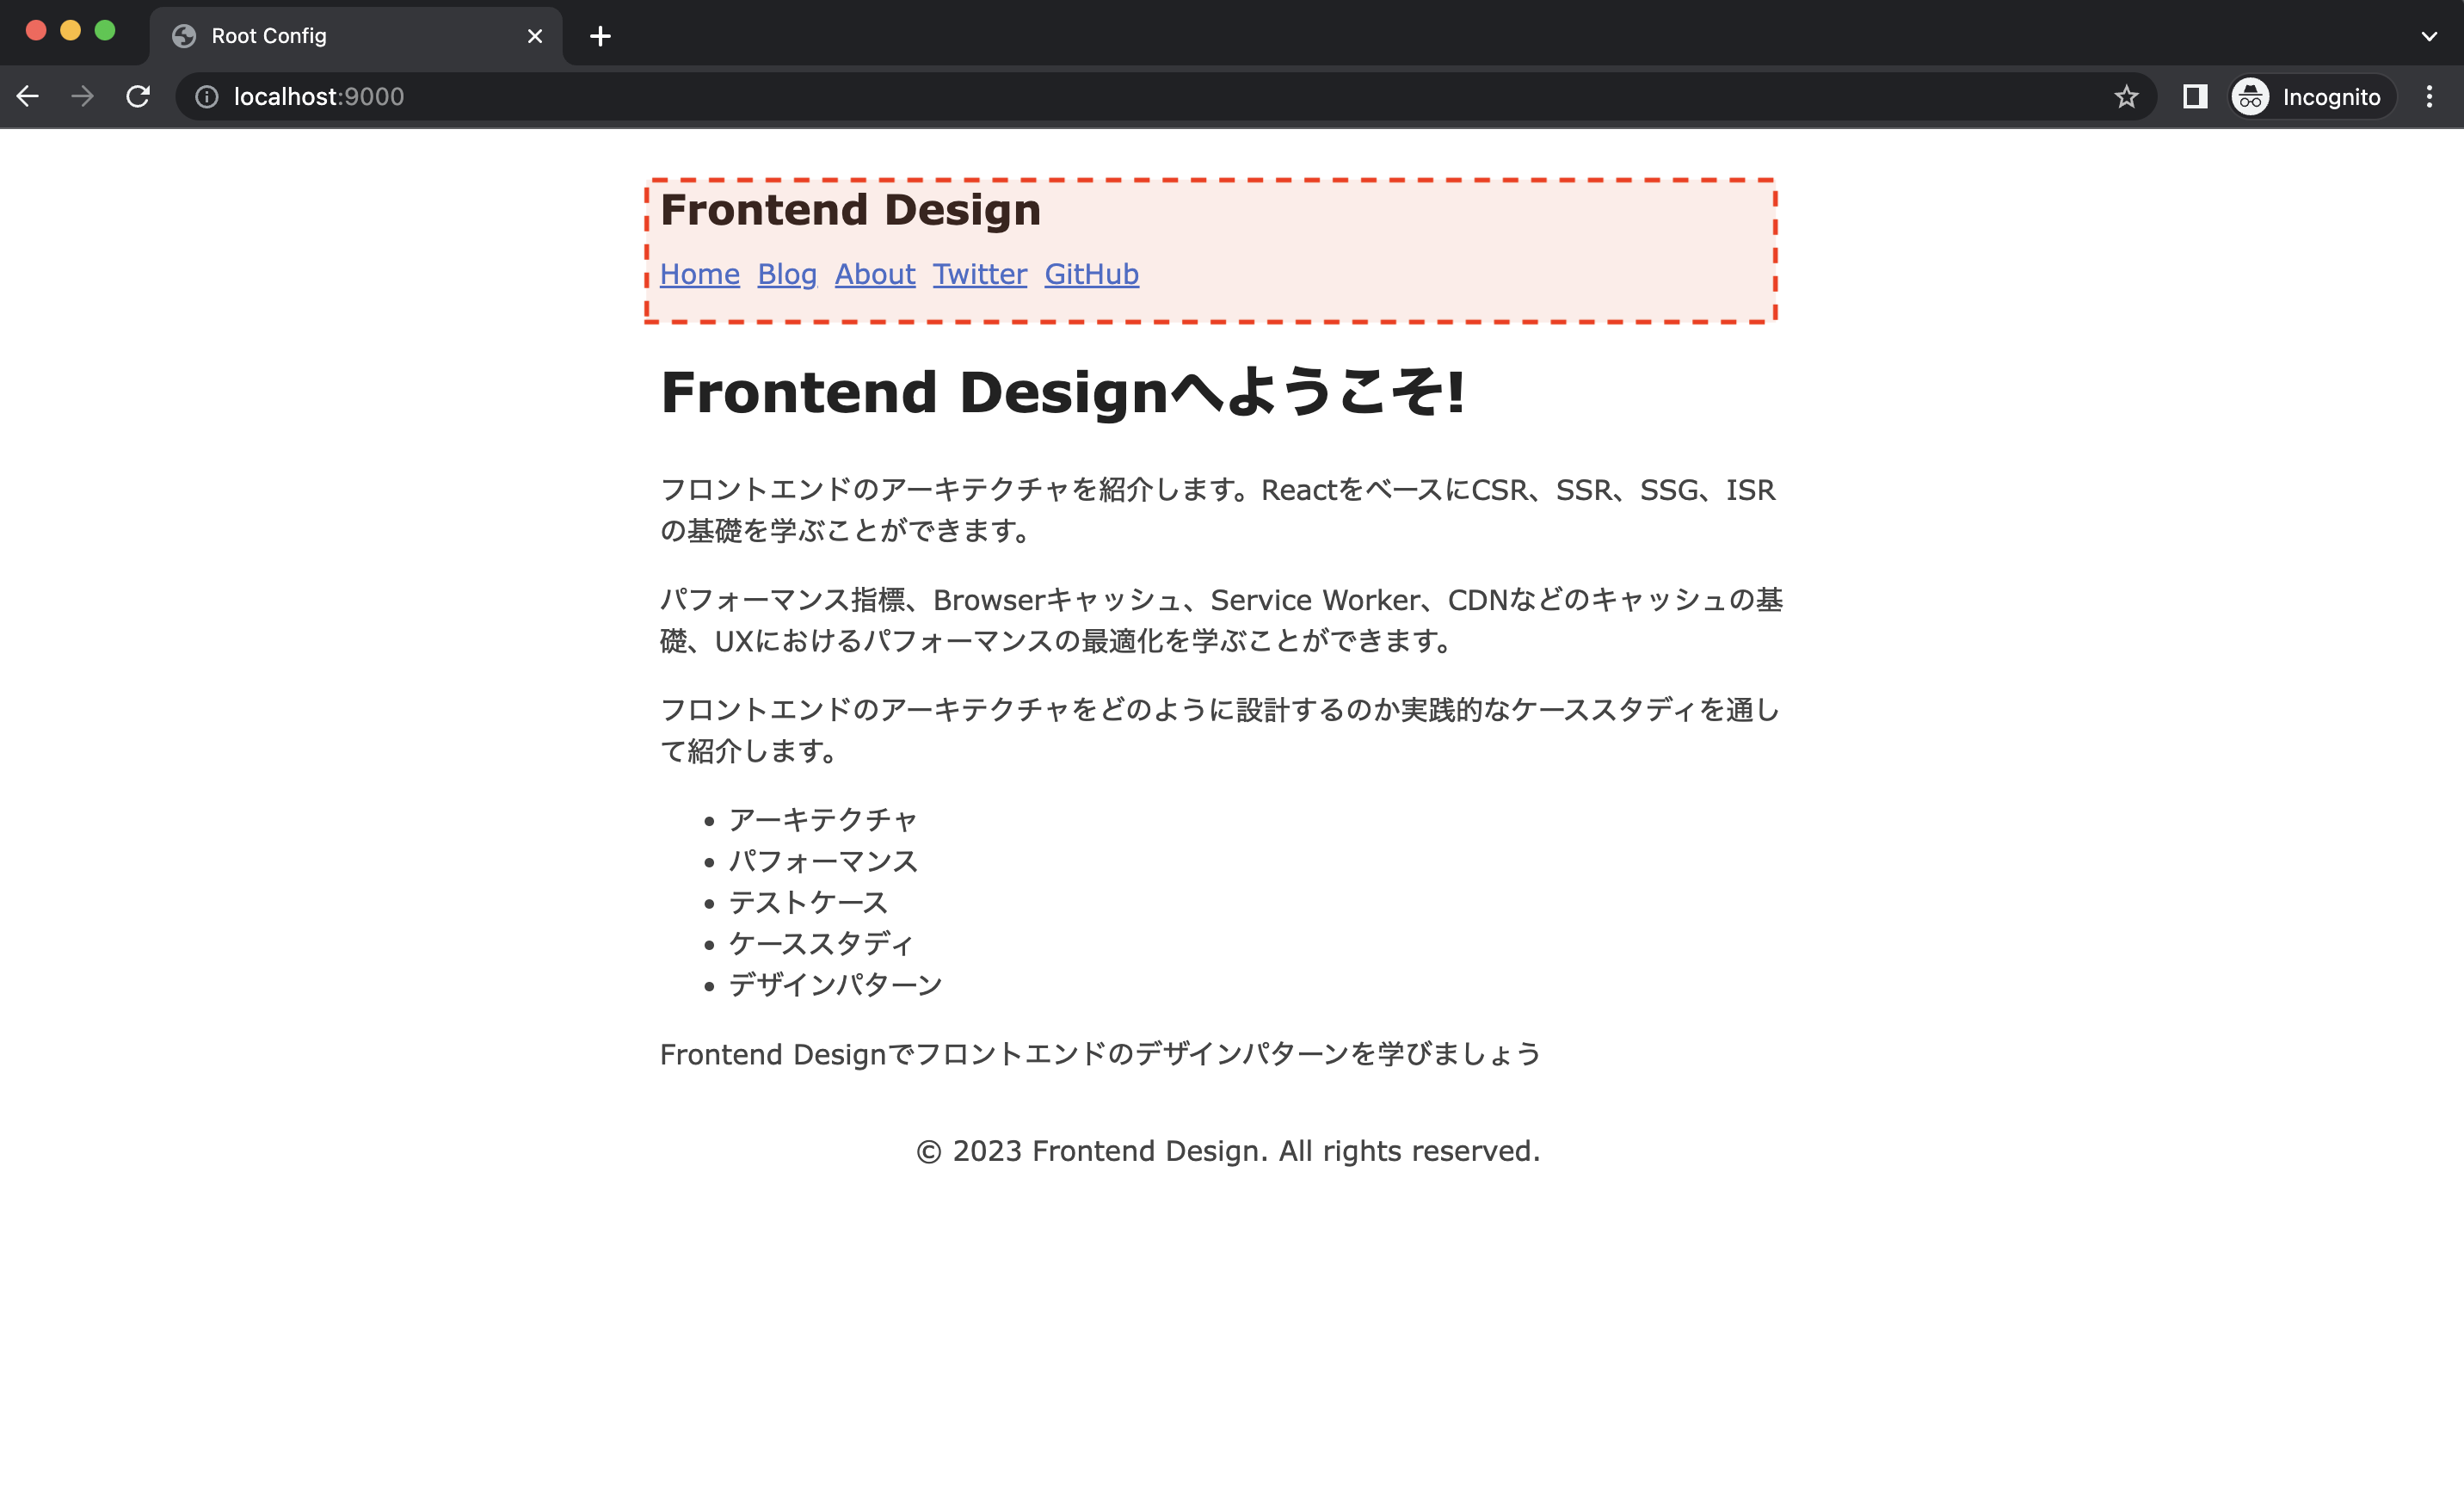
Task: Click the list item 'テストケース'
Action: click(x=808, y=902)
